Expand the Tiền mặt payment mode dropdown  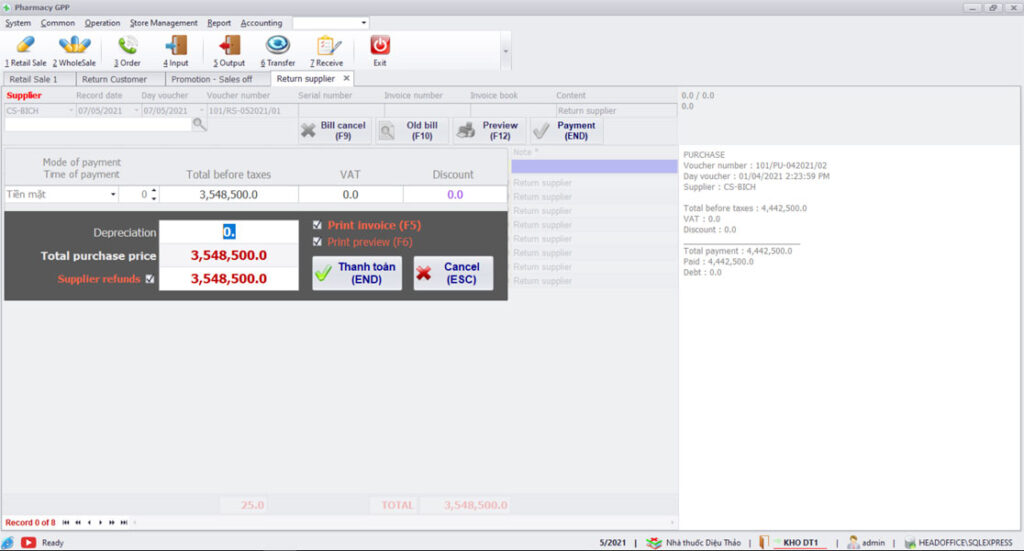pos(113,195)
